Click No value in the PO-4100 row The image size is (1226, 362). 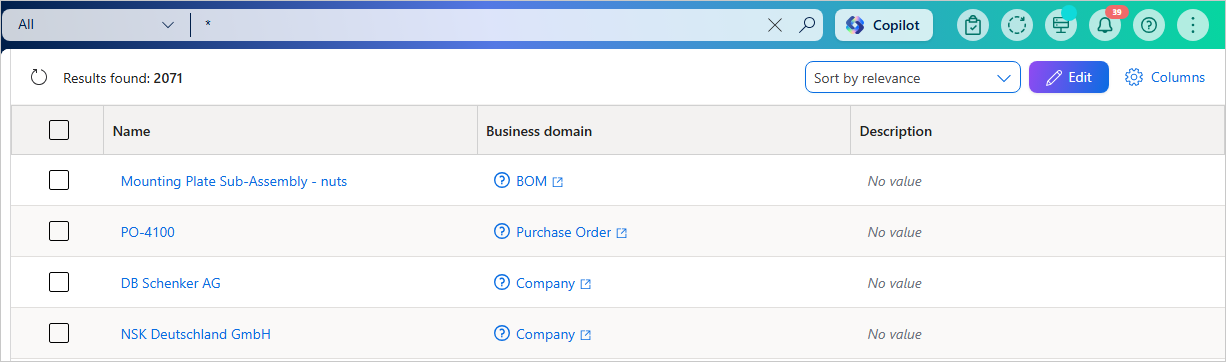894,232
